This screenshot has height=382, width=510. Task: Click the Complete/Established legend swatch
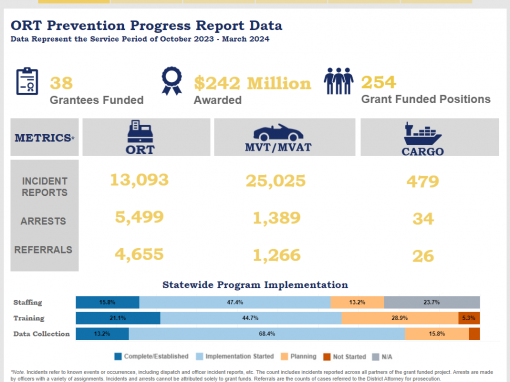(x=118, y=357)
